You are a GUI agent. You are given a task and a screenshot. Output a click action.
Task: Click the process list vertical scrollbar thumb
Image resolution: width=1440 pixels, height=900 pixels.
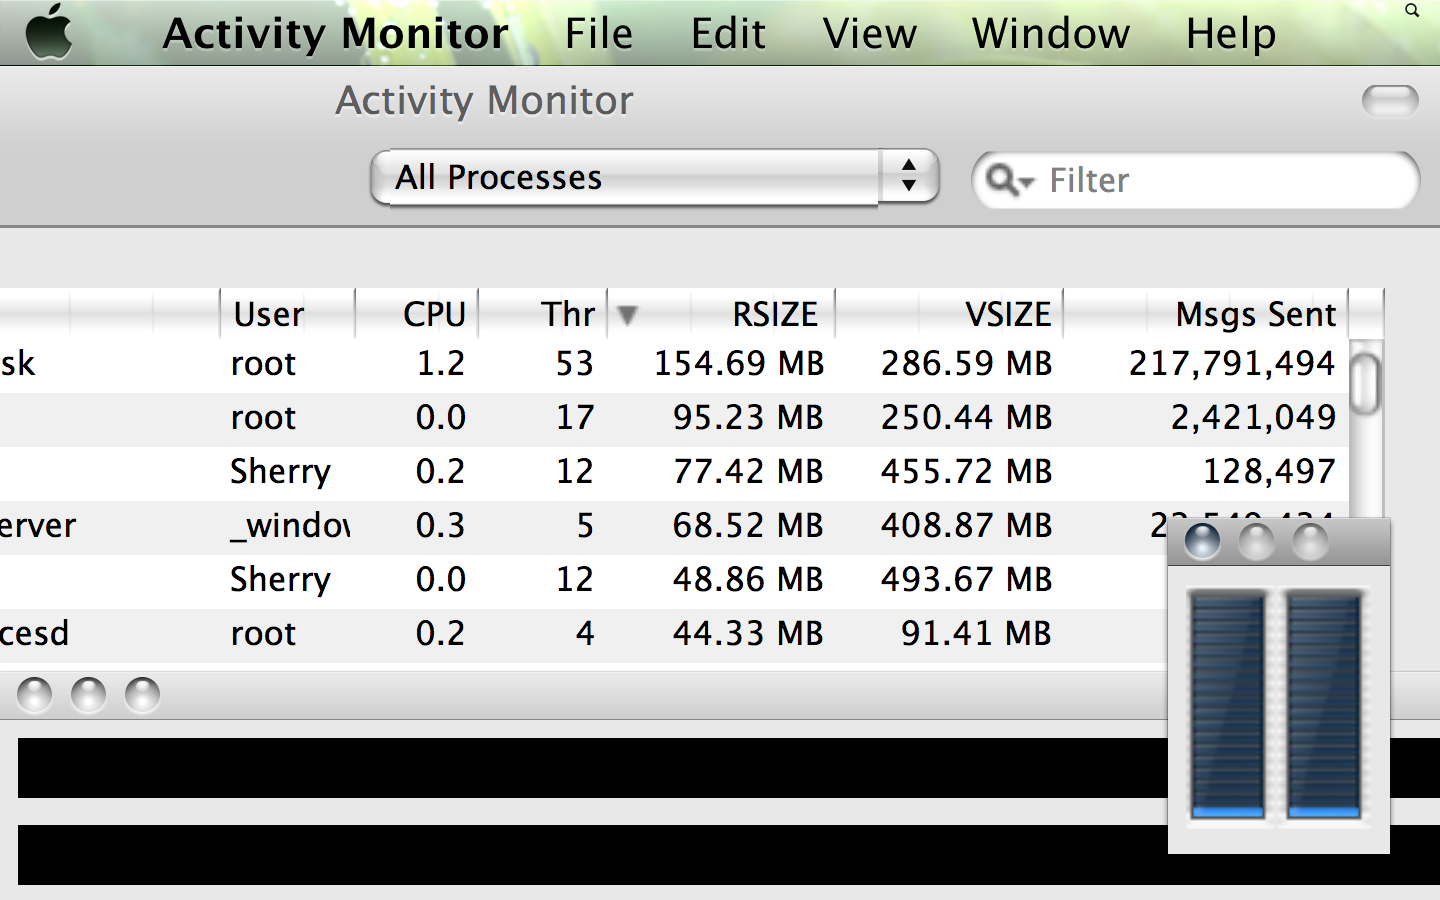coord(1365,383)
